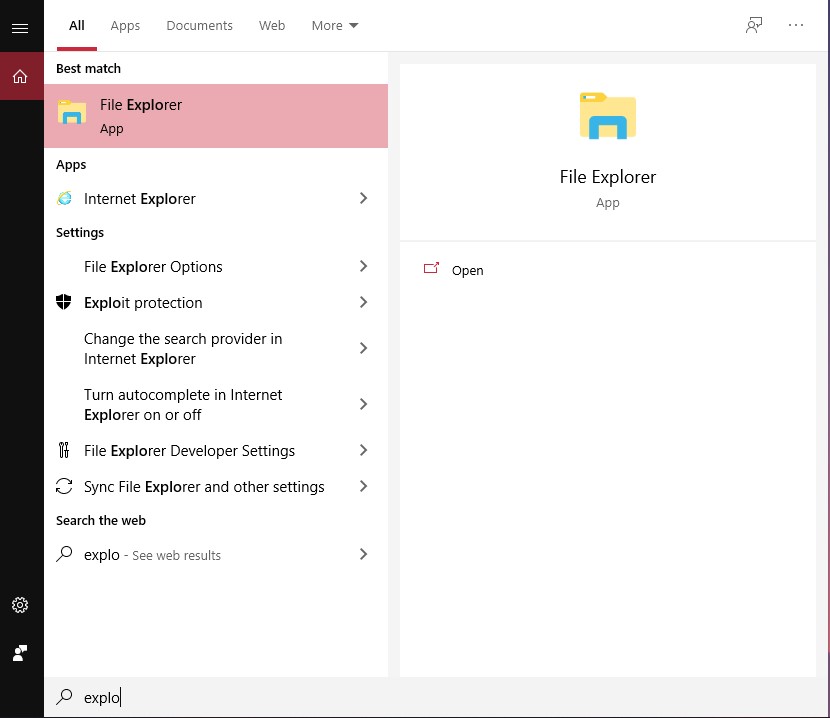Switch to the Apps tab
The width and height of the screenshot is (830, 718).
pos(125,25)
